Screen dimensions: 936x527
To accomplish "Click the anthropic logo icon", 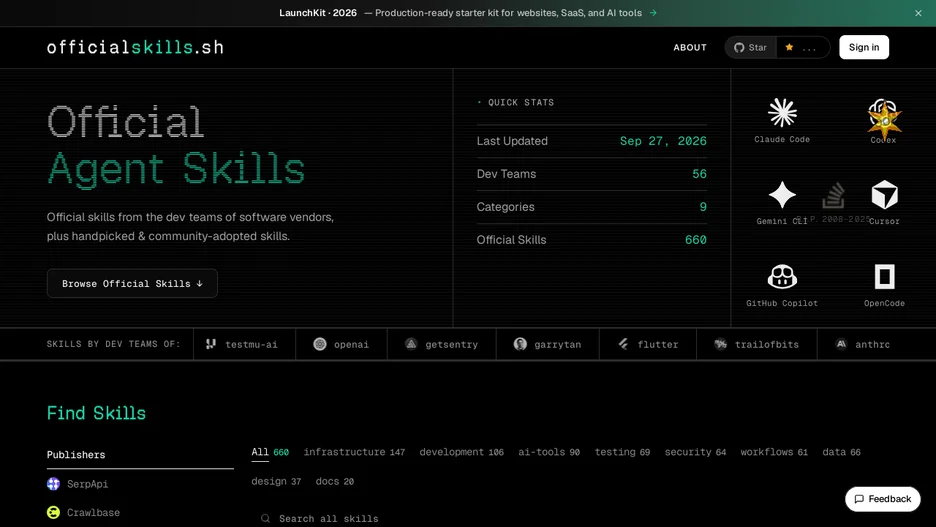I will tap(840, 344).
